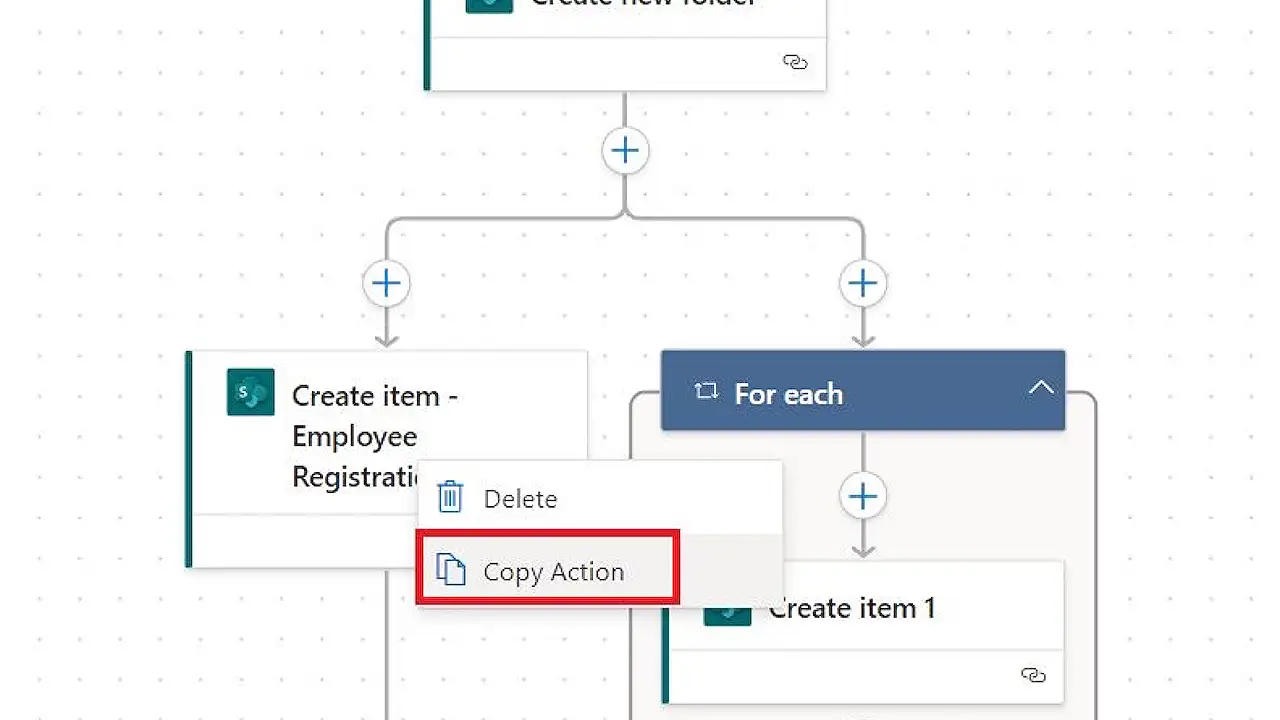
Task: Click the plus button above the For each action
Action: coord(863,283)
